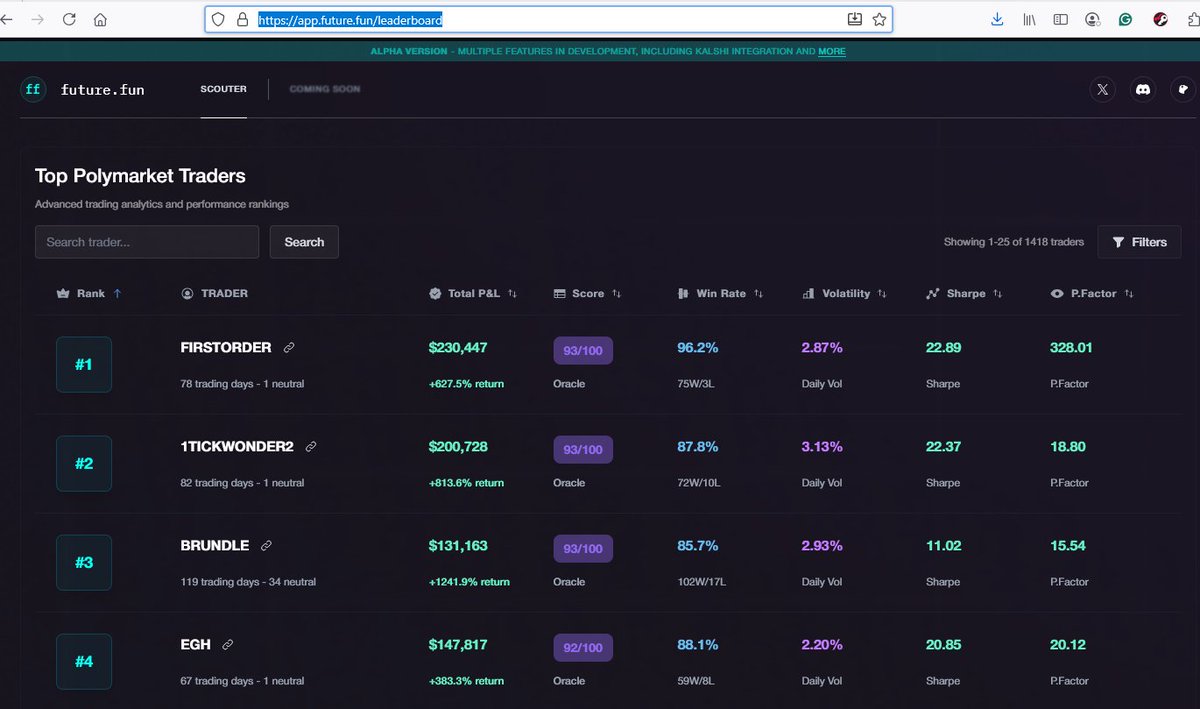
Task: Click link icon beside BRUNDLE
Action: coord(266,546)
